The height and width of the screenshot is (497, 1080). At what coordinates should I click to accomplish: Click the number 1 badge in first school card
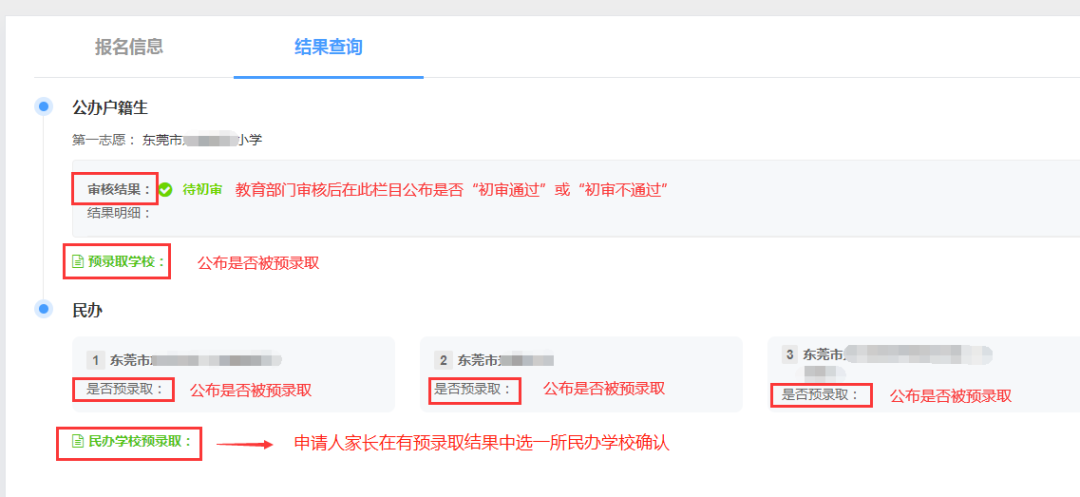[96, 360]
